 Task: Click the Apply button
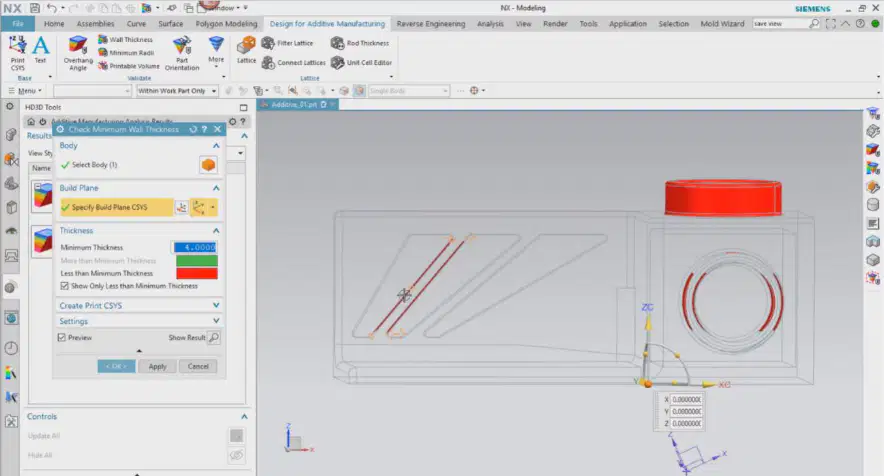pyautogui.click(x=157, y=366)
